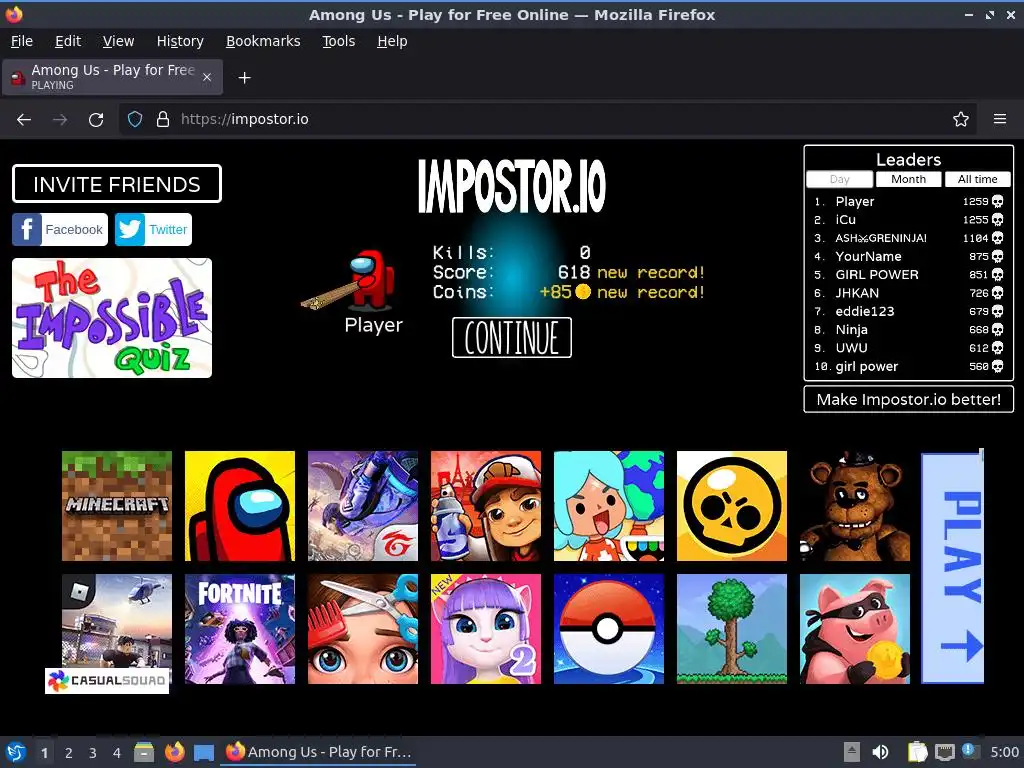The height and width of the screenshot is (768, 1024).
Task: Switch to workspace 4 in taskbar
Action: coord(117,753)
